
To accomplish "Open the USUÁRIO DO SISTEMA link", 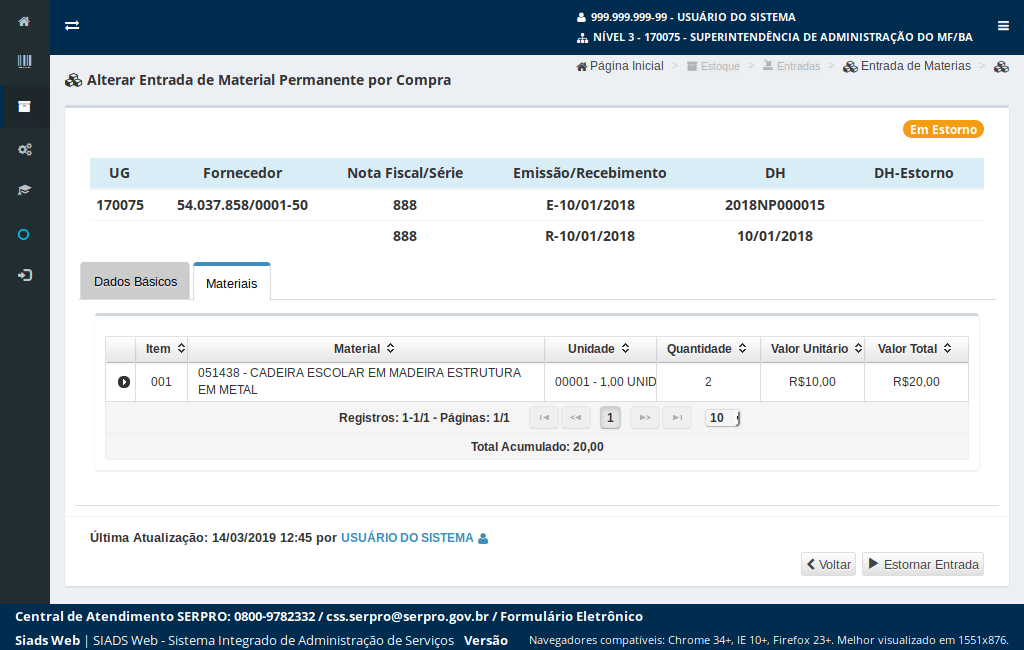I will 407,538.
